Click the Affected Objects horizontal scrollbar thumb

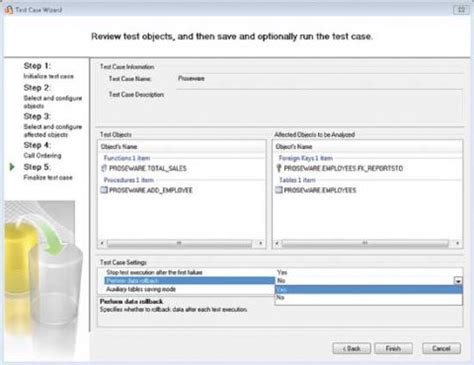click(365, 243)
